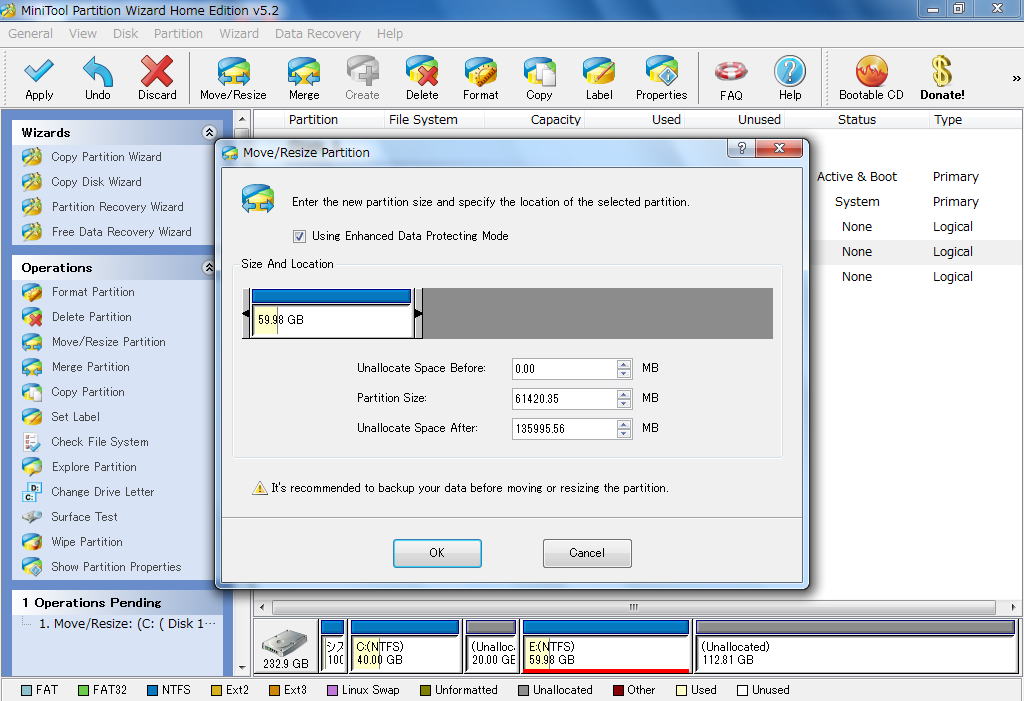The width and height of the screenshot is (1027, 701).
Task: Launch Free Data Recovery Wizard
Action: (121, 231)
